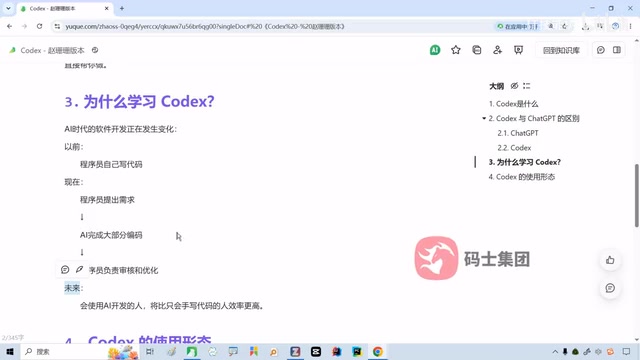The image size is (640, 360).
Task: Click the floating comment bubble button
Action: (610, 288)
